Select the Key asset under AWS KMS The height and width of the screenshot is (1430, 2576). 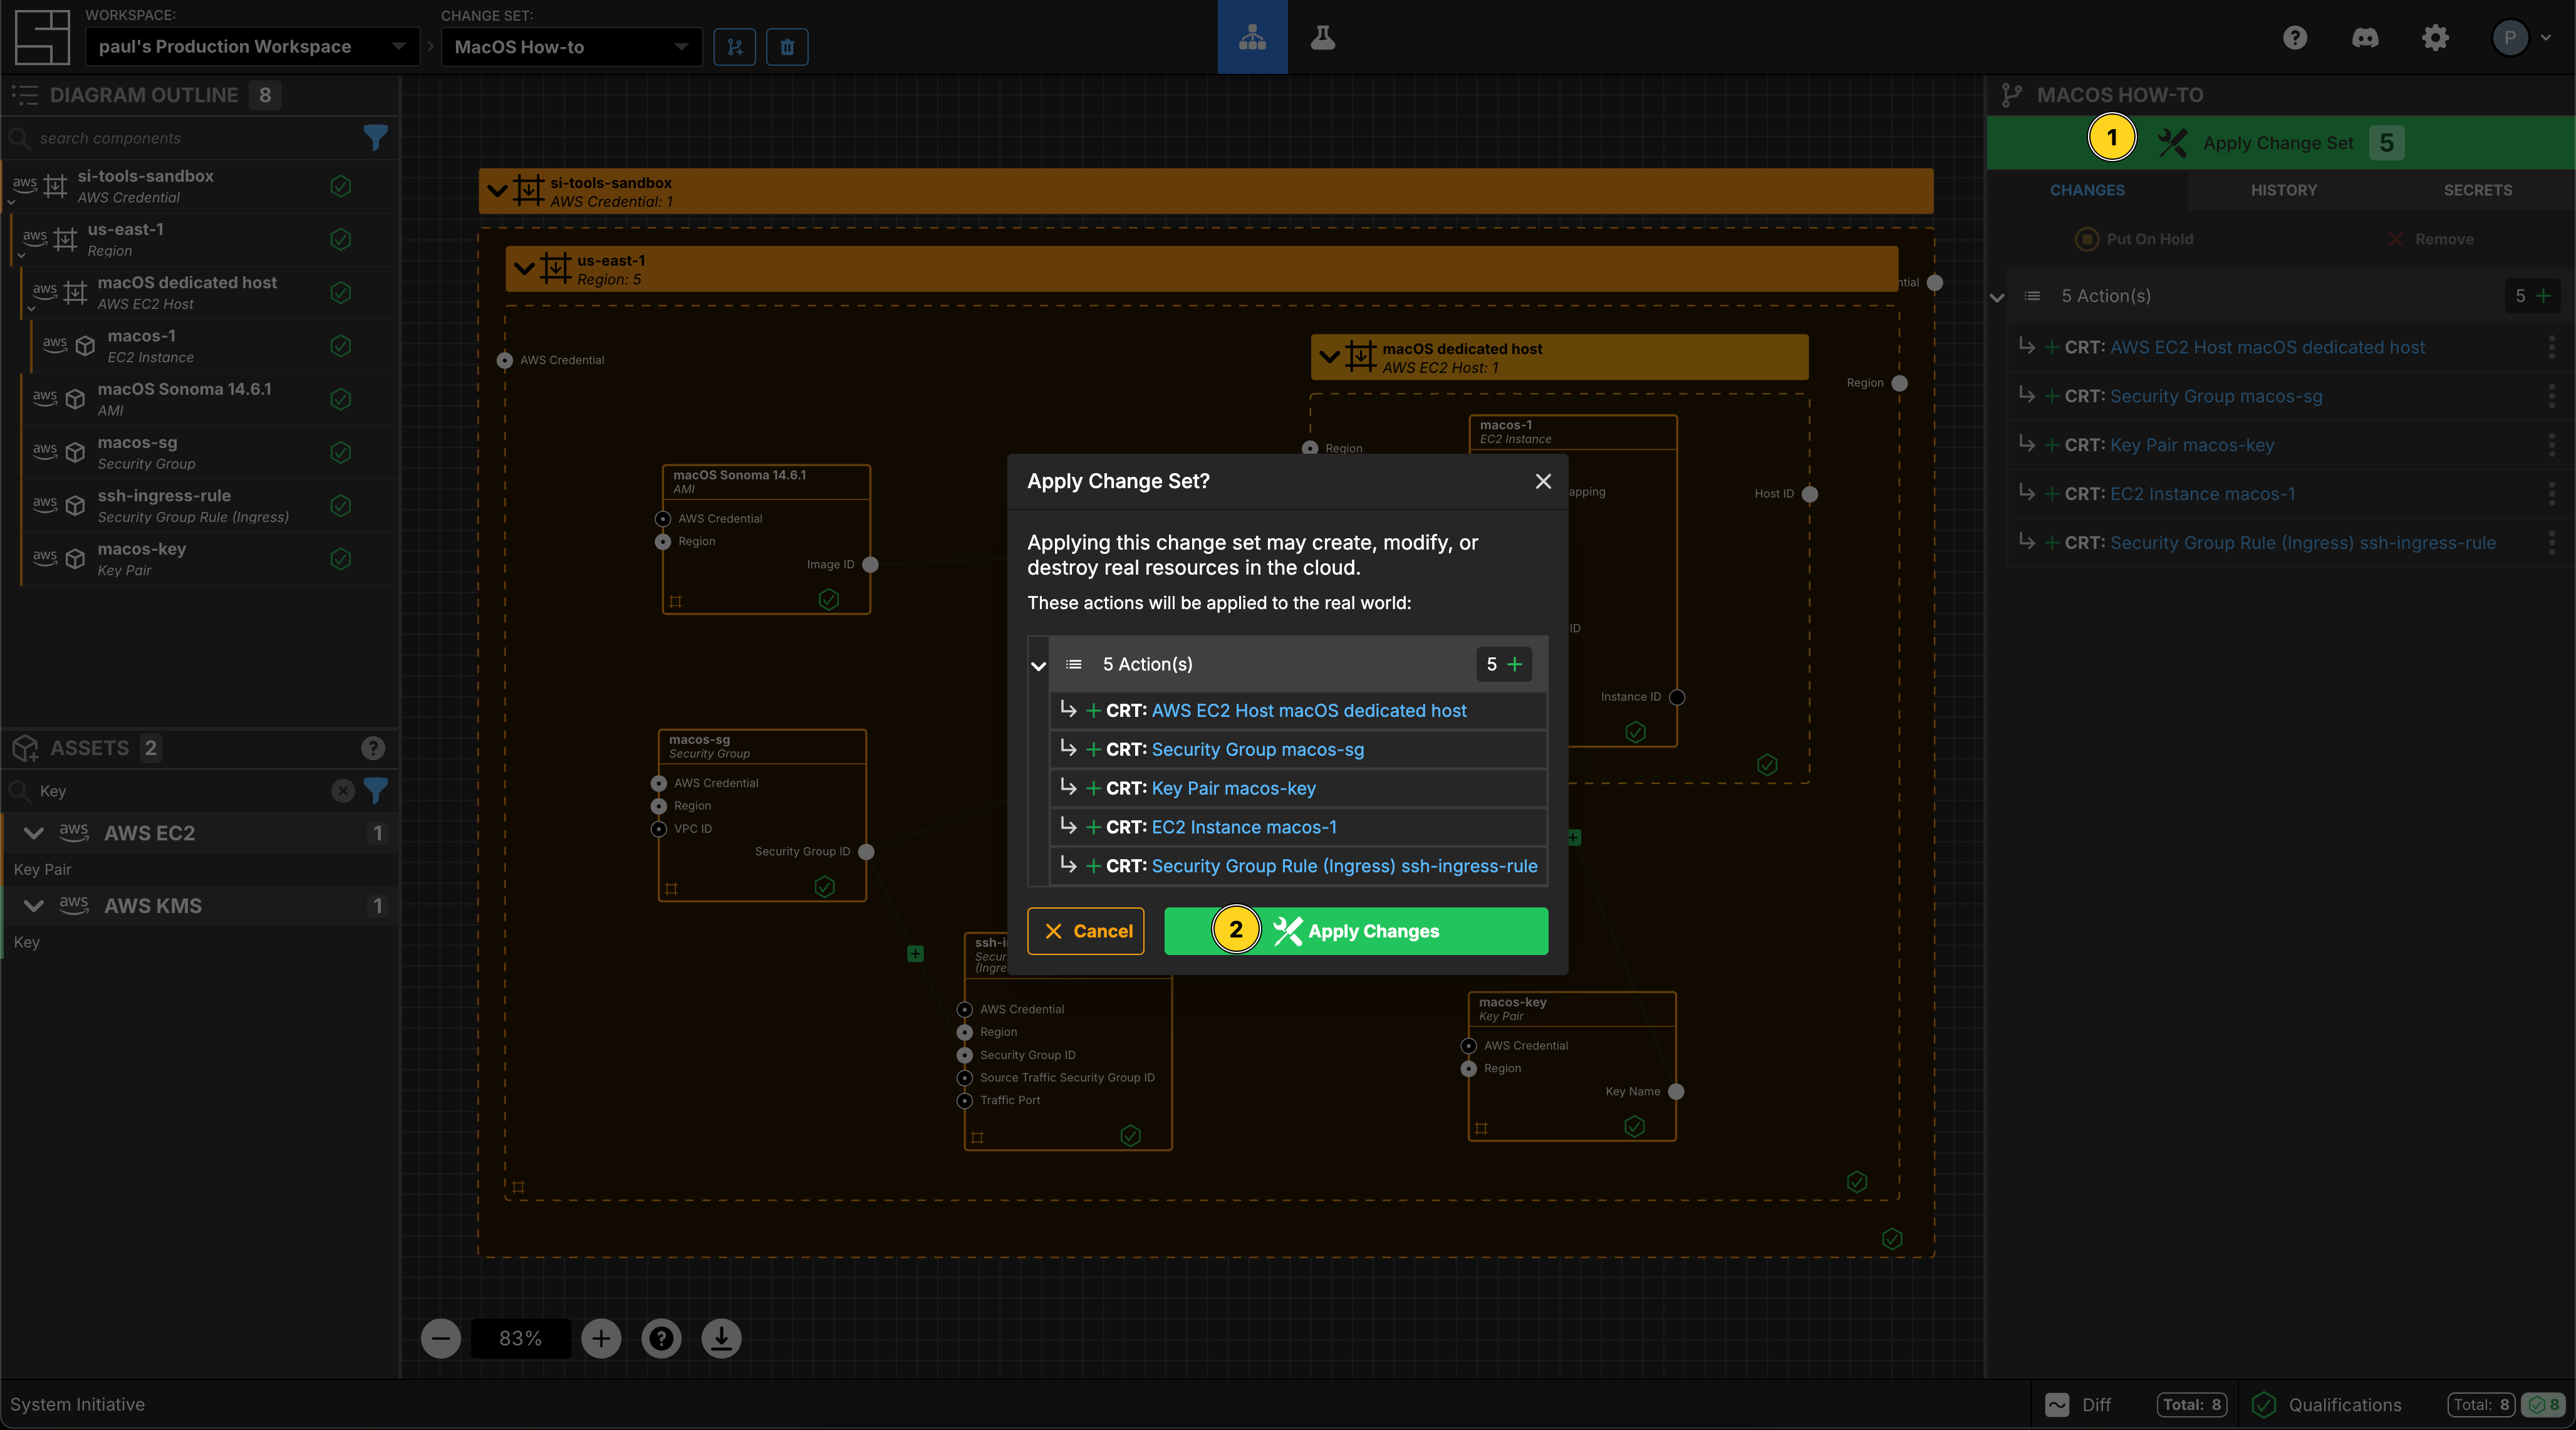27,942
